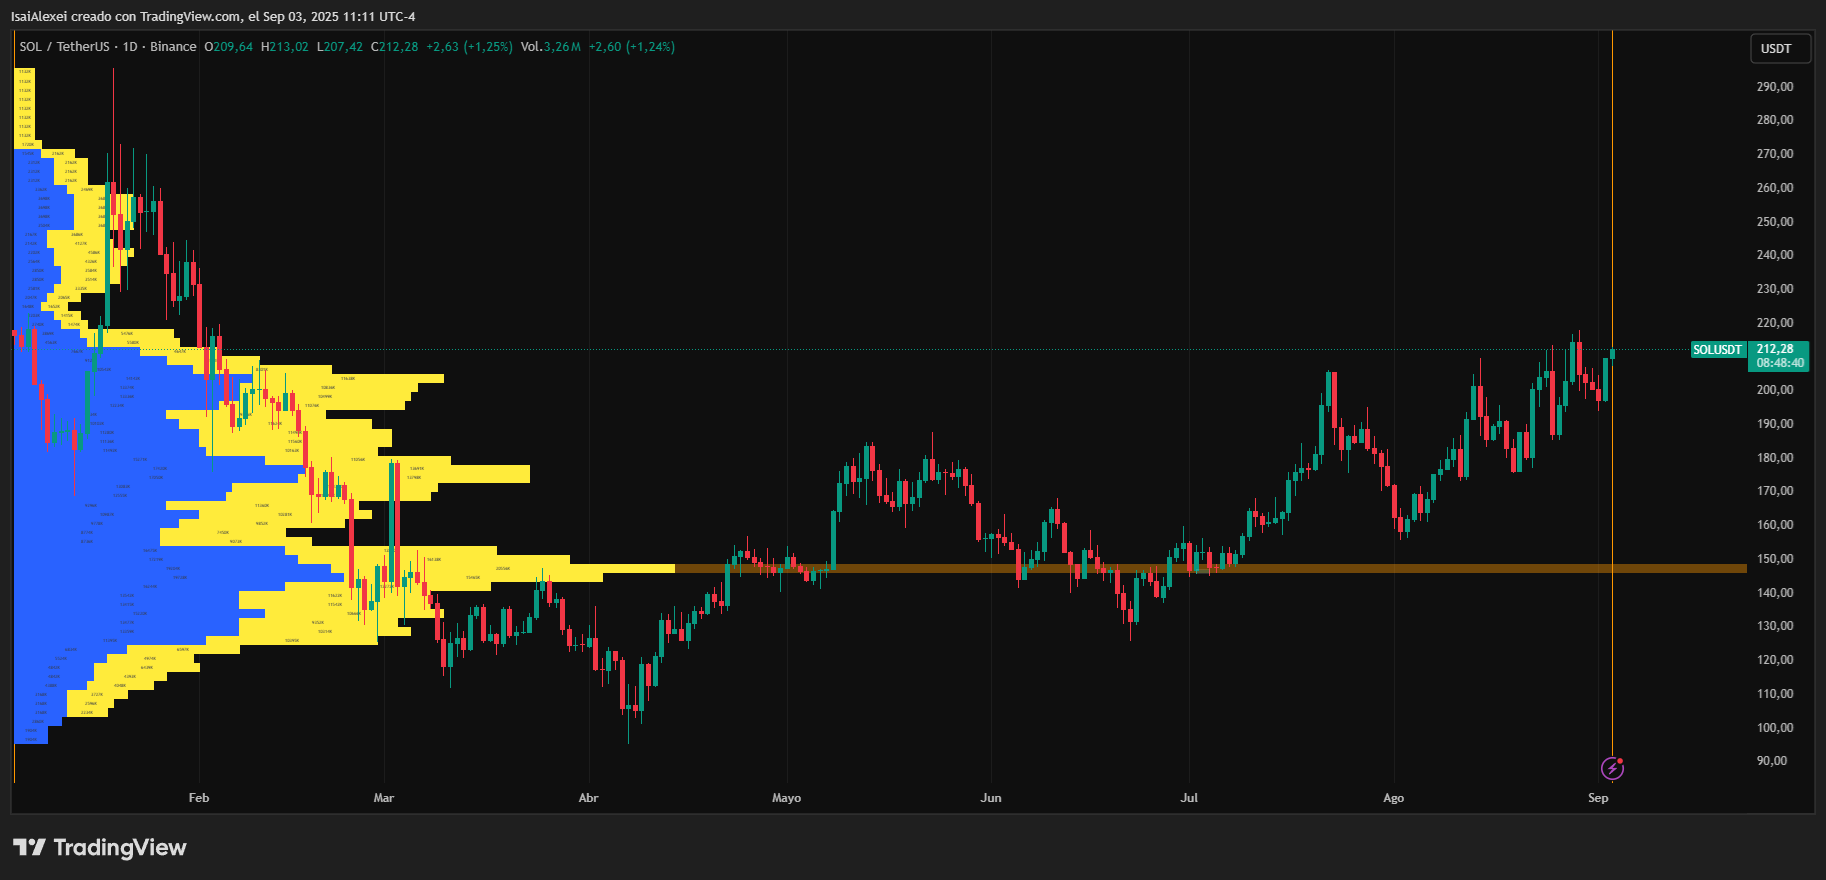Viewport: 1826px width, 880px height.
Task: Click the 1D interval label
Action: click(x=130, y=47)
